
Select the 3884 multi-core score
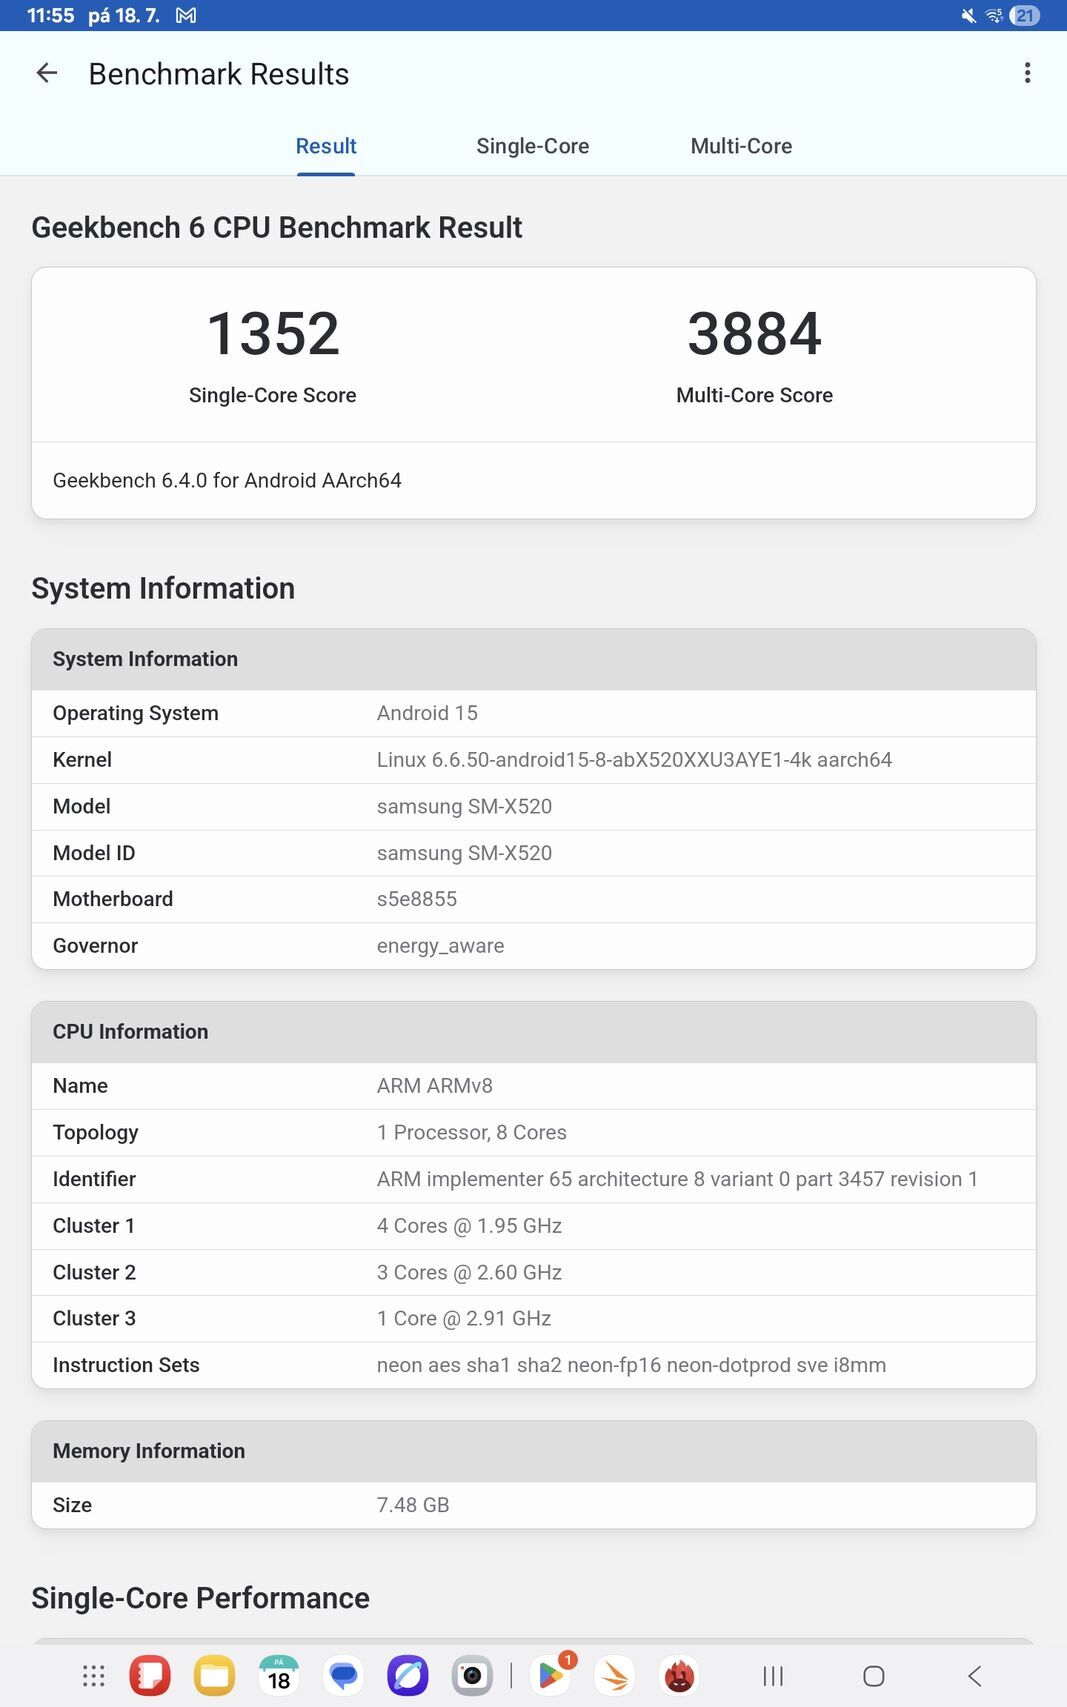point(755,333)
